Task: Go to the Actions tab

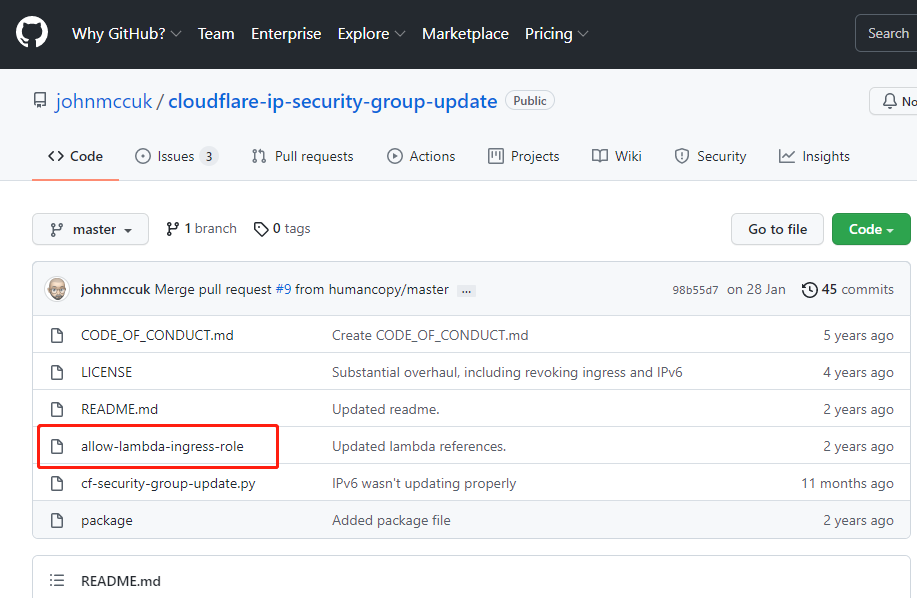Action: pyautogui.click(x=421, y=156)
